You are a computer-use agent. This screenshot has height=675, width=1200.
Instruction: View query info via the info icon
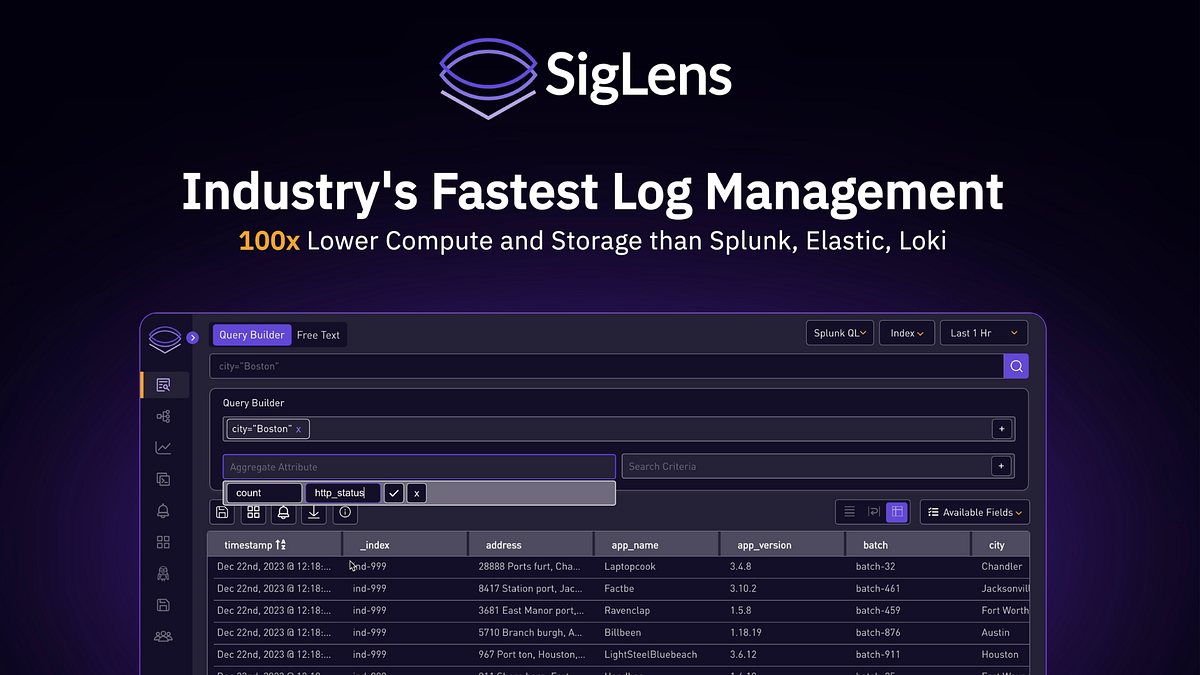coord(344,513)
